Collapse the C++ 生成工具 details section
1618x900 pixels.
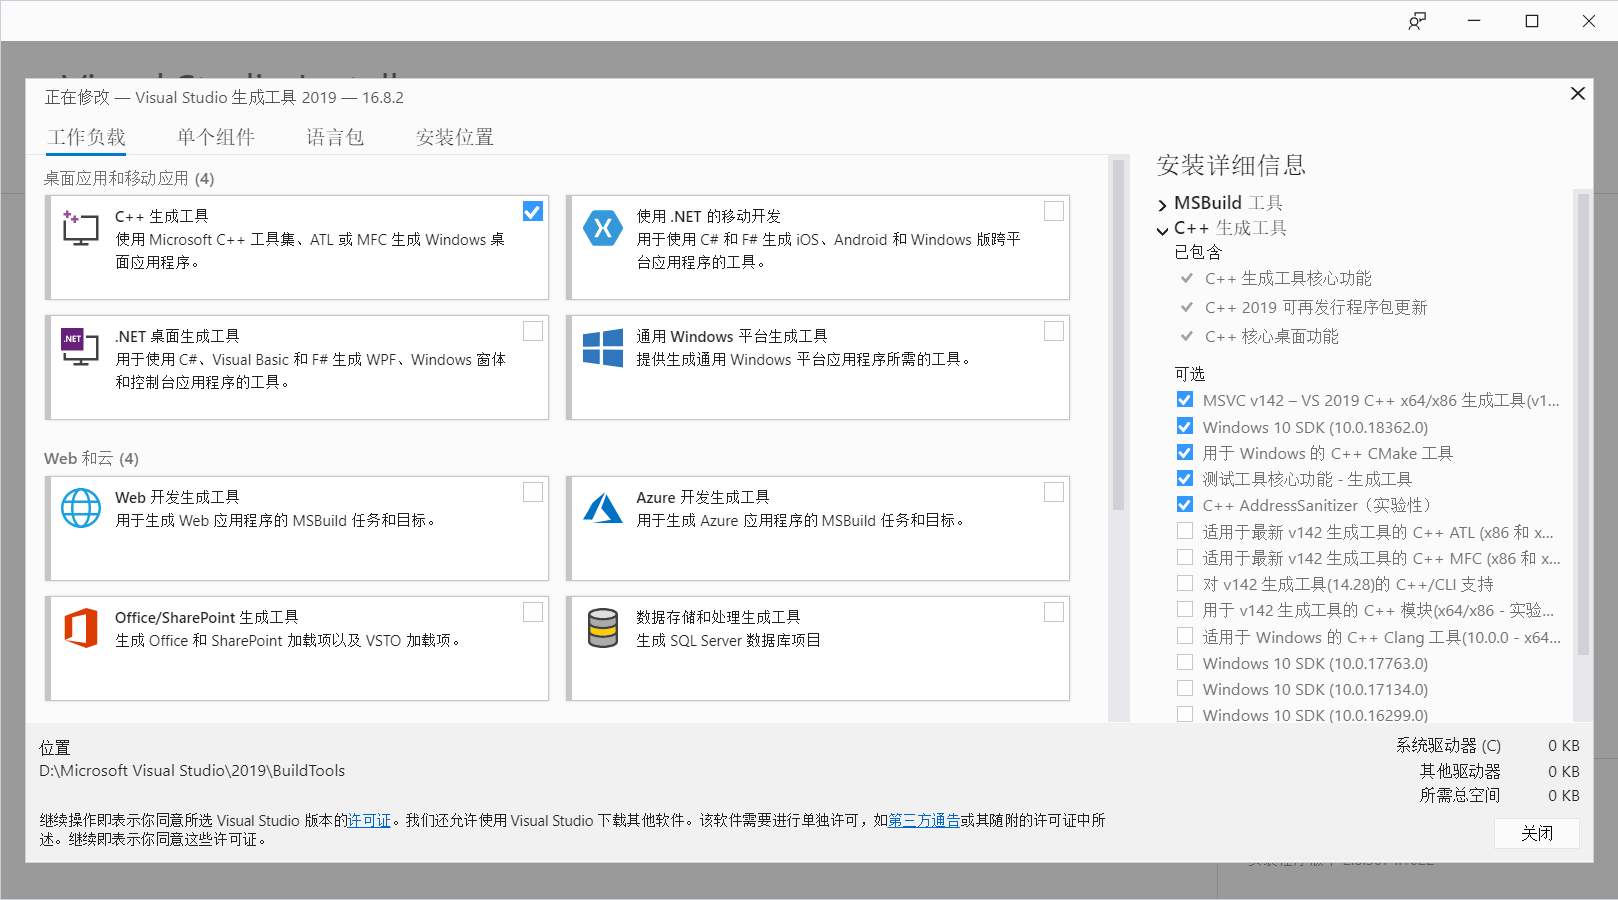[x=1163, y=229]
